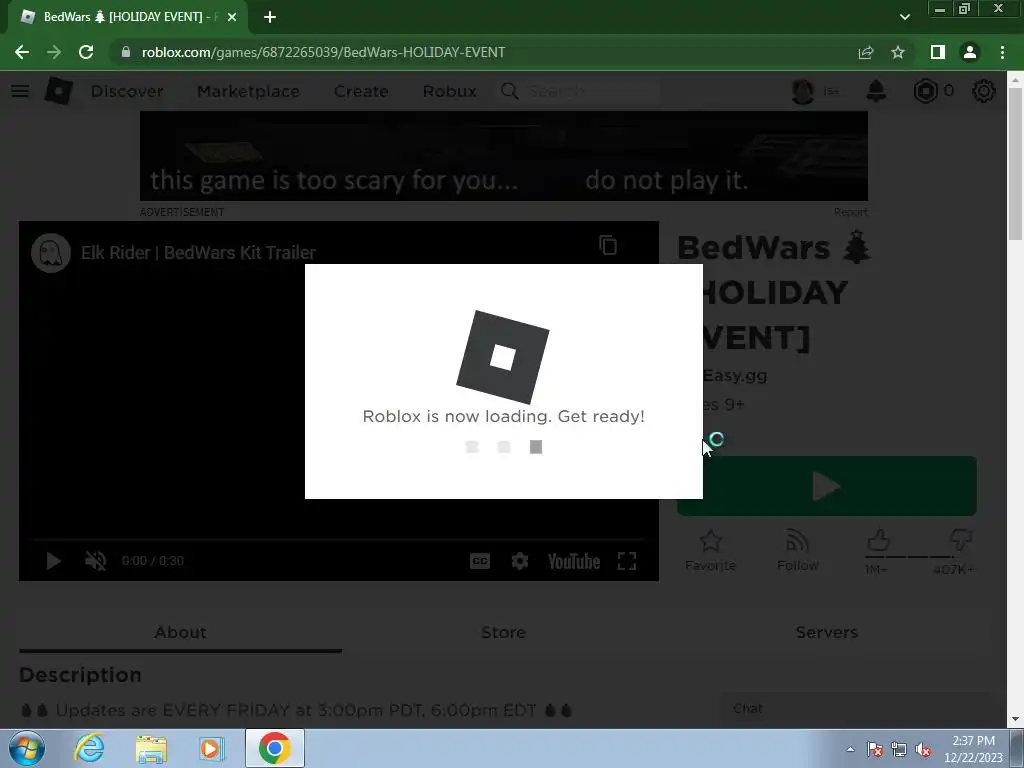Open the Windows Start button
Viewport: 1024px width, 768px height.
tap(26, 748)
